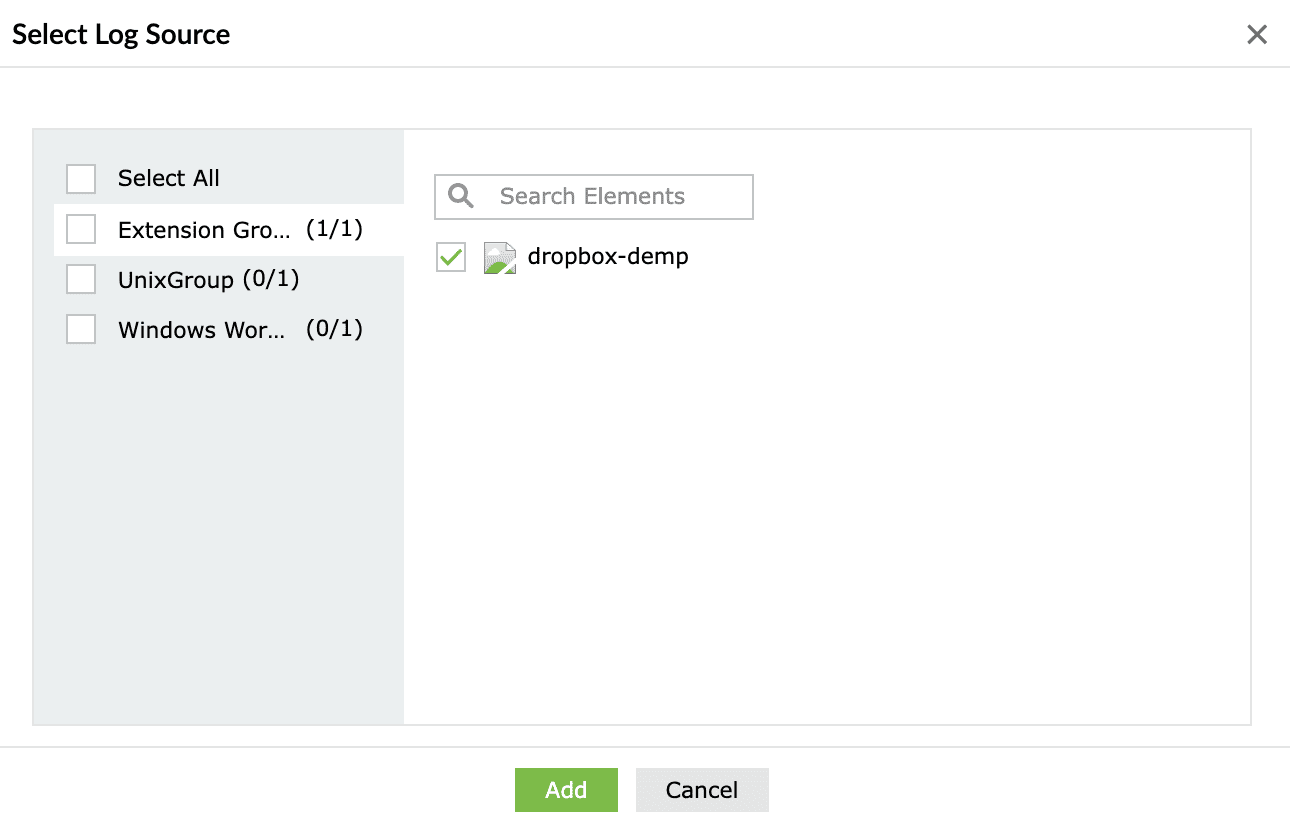Click the dropbox-demp log source icon
Viewport: 1290px width, 830px height.
coord(500,258)
